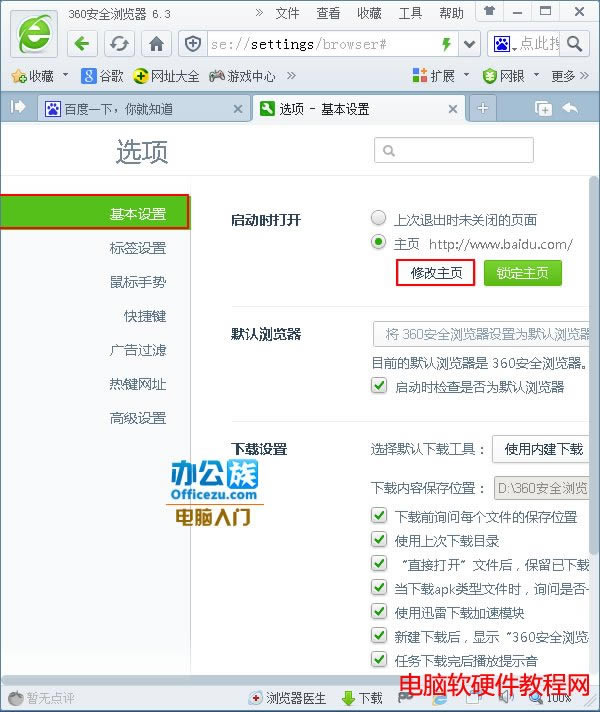This screenshot has height=712, width=600.
Task: Toggle 当下载apk类型文件时 checkbox
Action: (x=379, y=588)
